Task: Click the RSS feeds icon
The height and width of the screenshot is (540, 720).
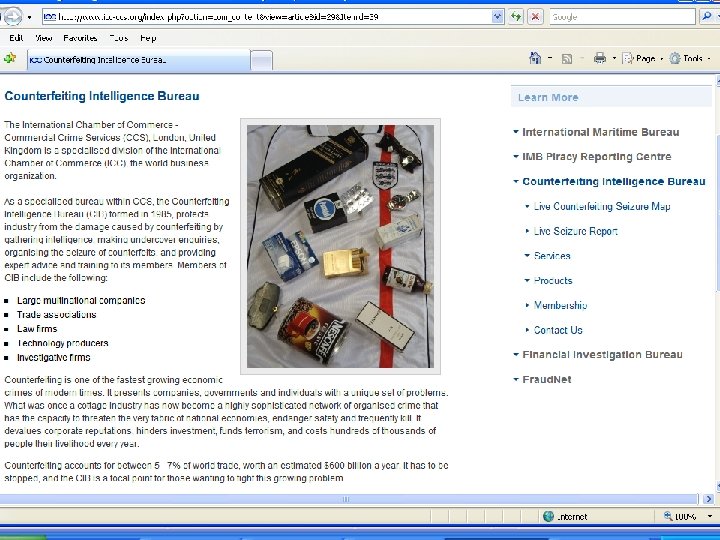Action: (567, 59)
